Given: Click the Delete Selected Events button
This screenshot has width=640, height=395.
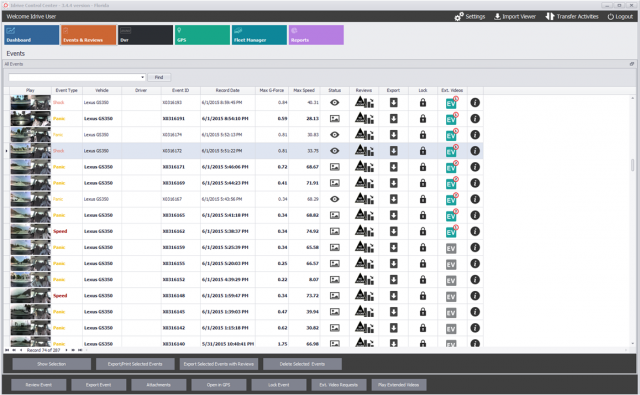Looking at the screenshot, I should 302,364.
